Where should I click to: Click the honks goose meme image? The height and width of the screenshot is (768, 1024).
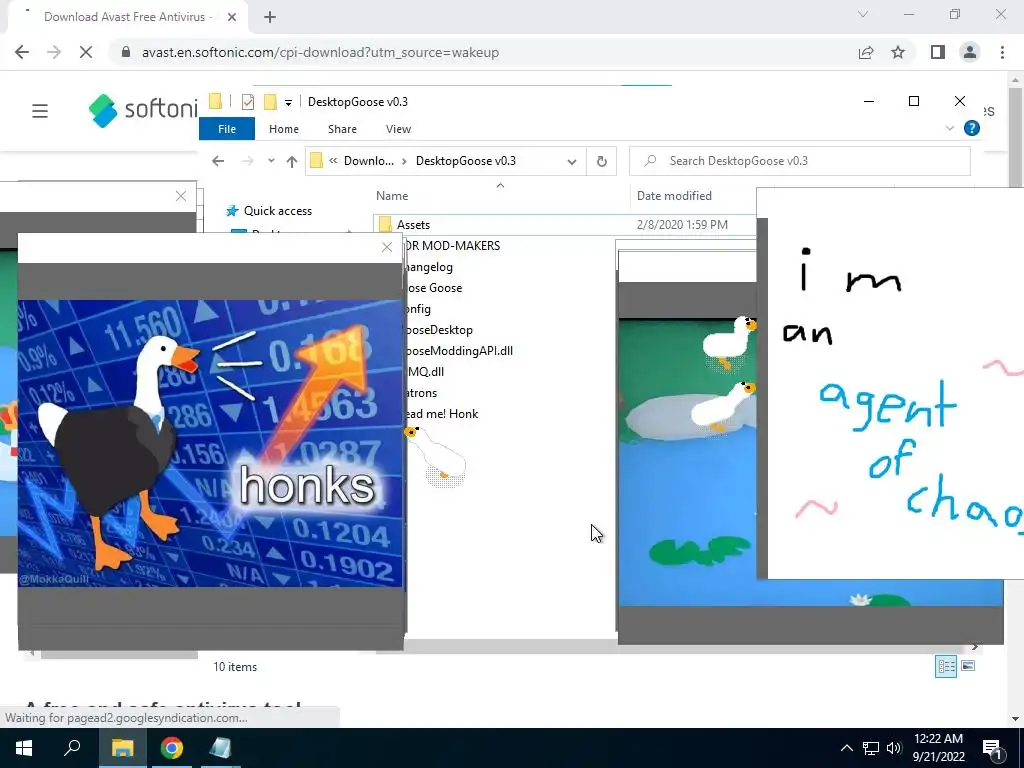tap(212, 443)
